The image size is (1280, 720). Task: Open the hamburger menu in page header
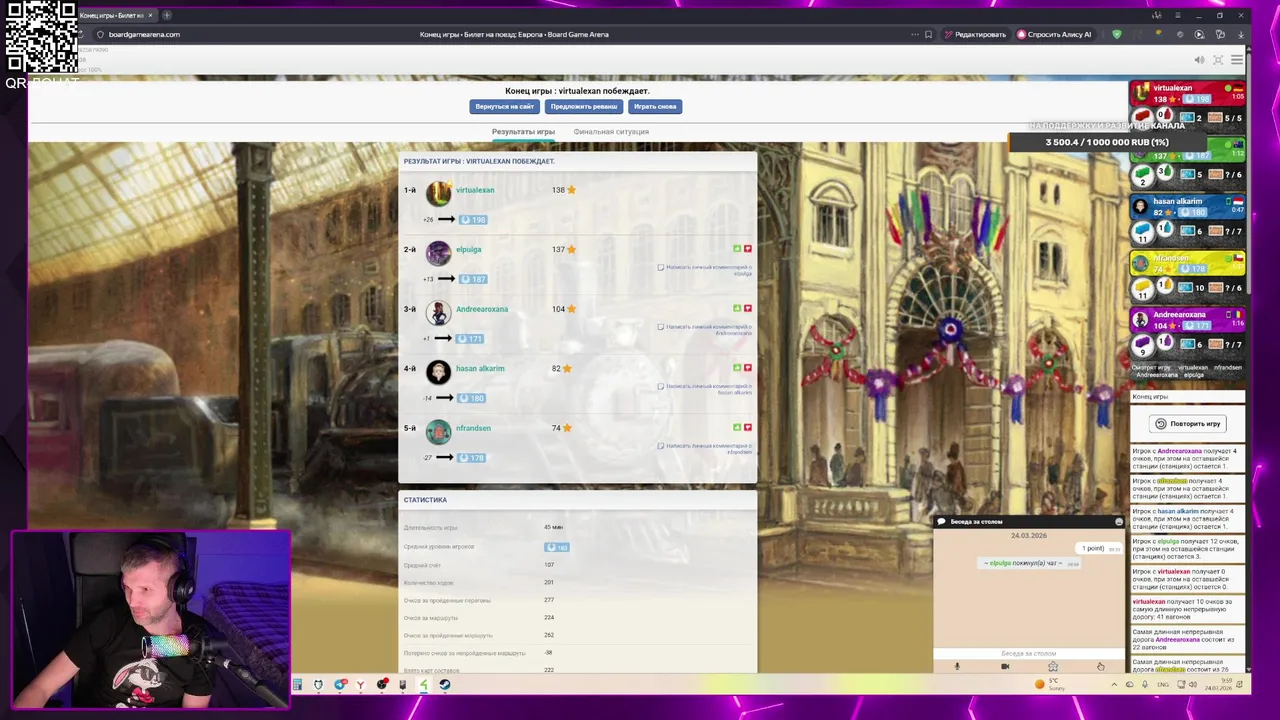tap(1237, 60)
